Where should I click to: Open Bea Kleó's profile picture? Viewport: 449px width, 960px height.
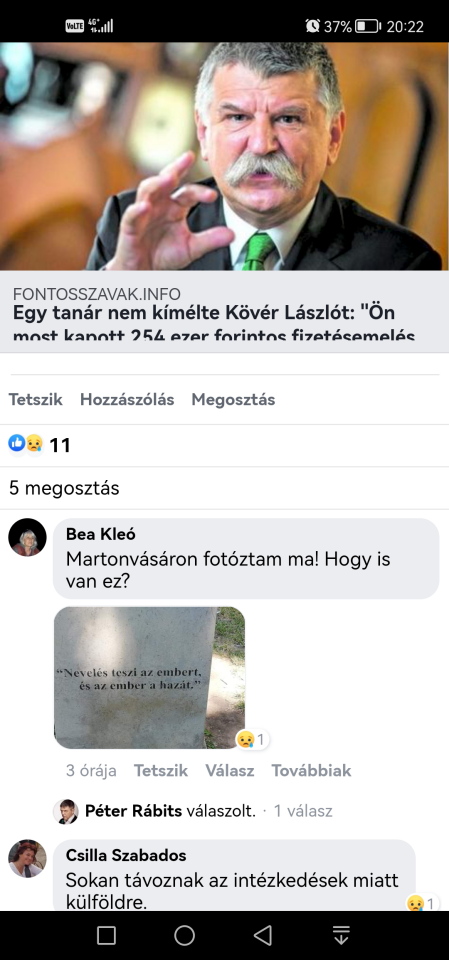coord(27,538)
